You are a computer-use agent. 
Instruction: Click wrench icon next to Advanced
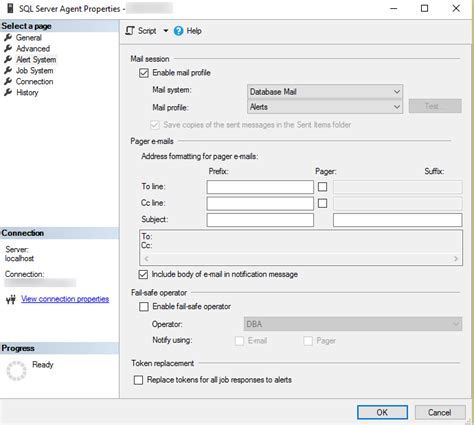pyautogui.click(x=8, y=48)
